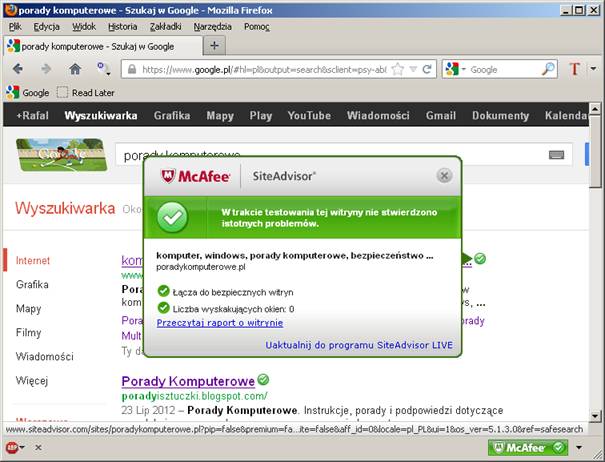The image size is (605, 462).
Task: Click +Rafal in the Google bar
Action: pos(32,115)
